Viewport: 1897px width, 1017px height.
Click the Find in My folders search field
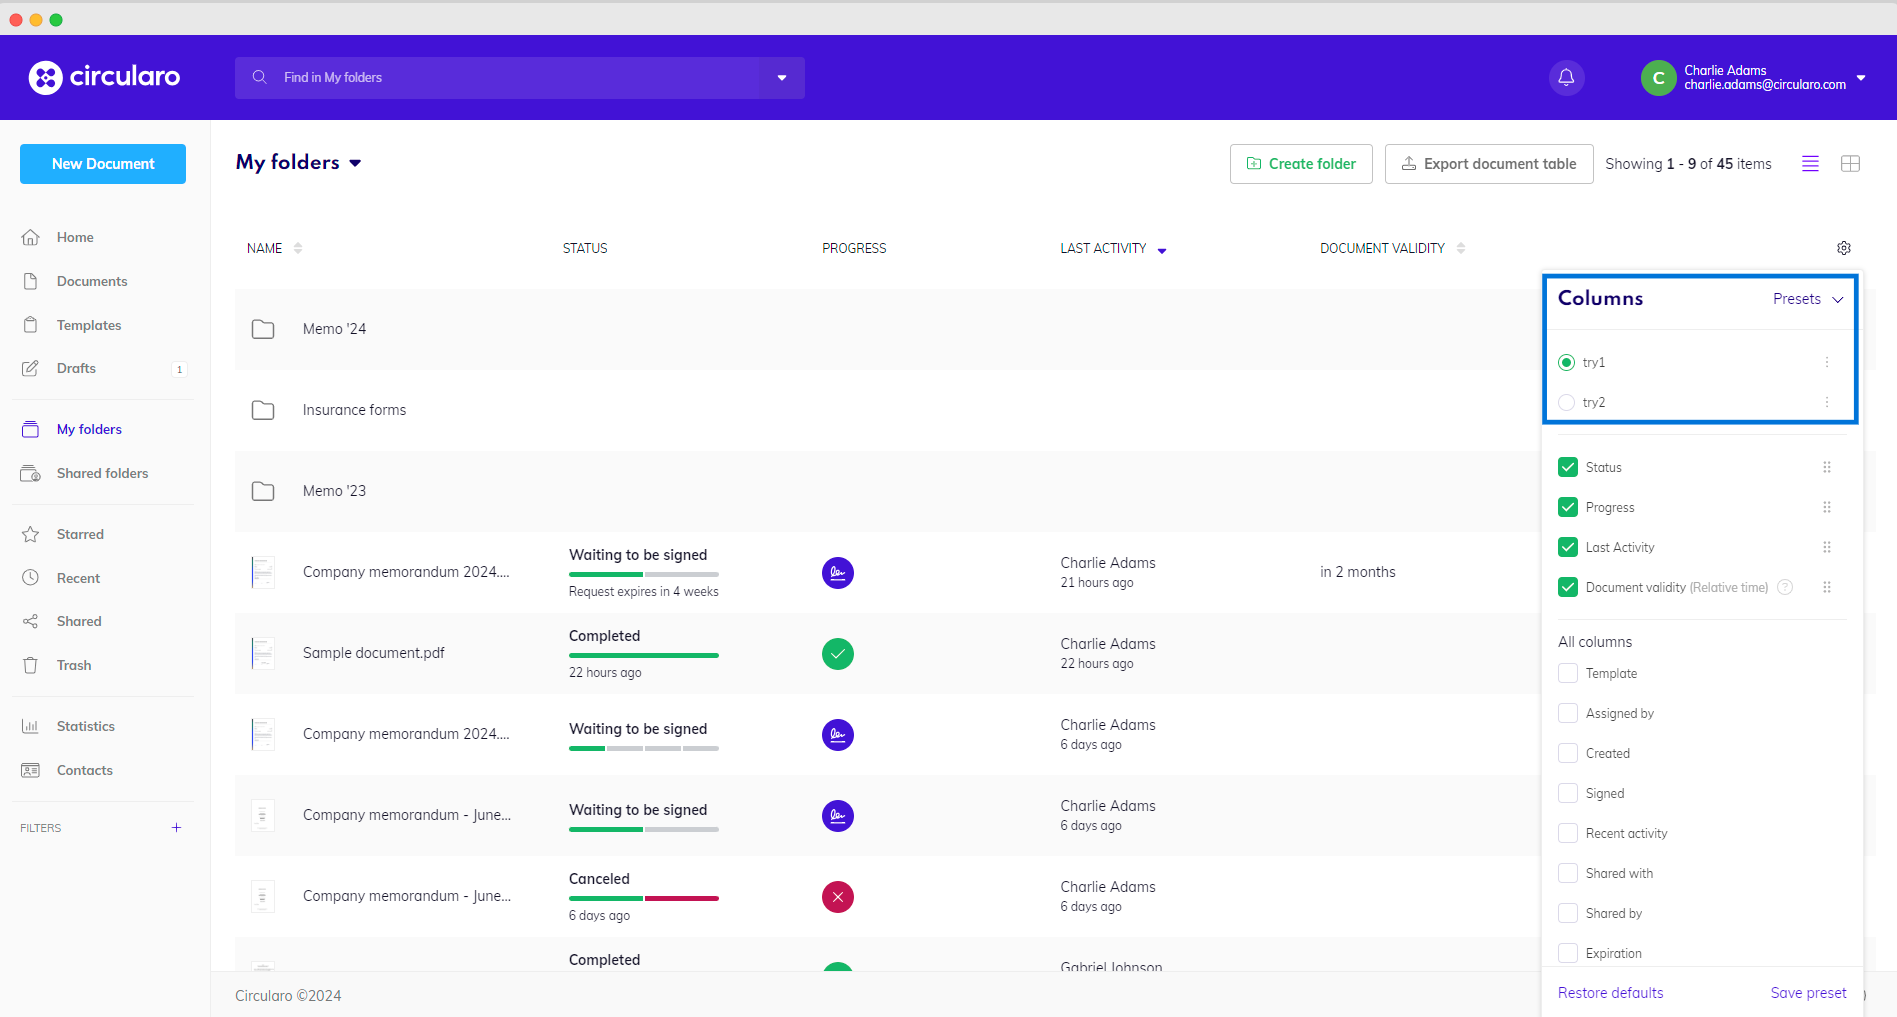500,78
